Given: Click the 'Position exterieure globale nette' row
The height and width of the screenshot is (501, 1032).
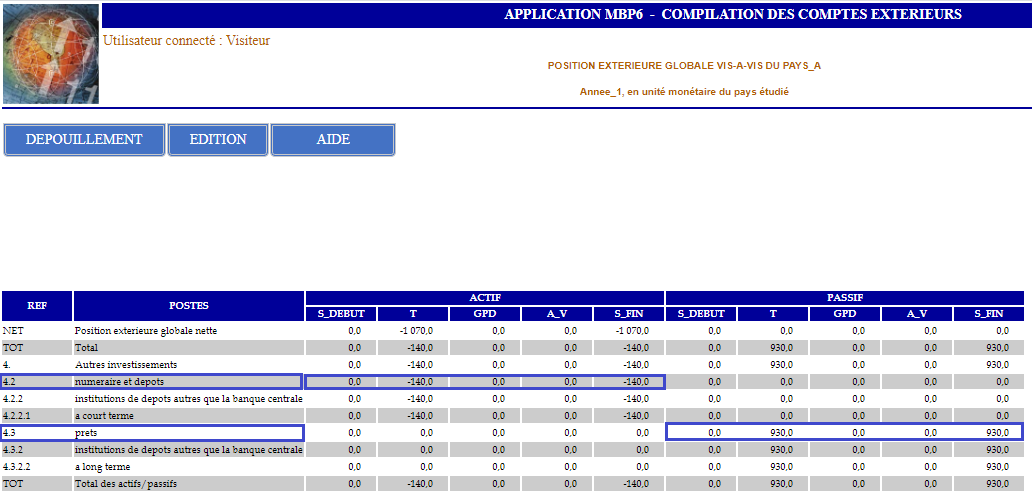Looking at the screenshot, I should point(145,330).
